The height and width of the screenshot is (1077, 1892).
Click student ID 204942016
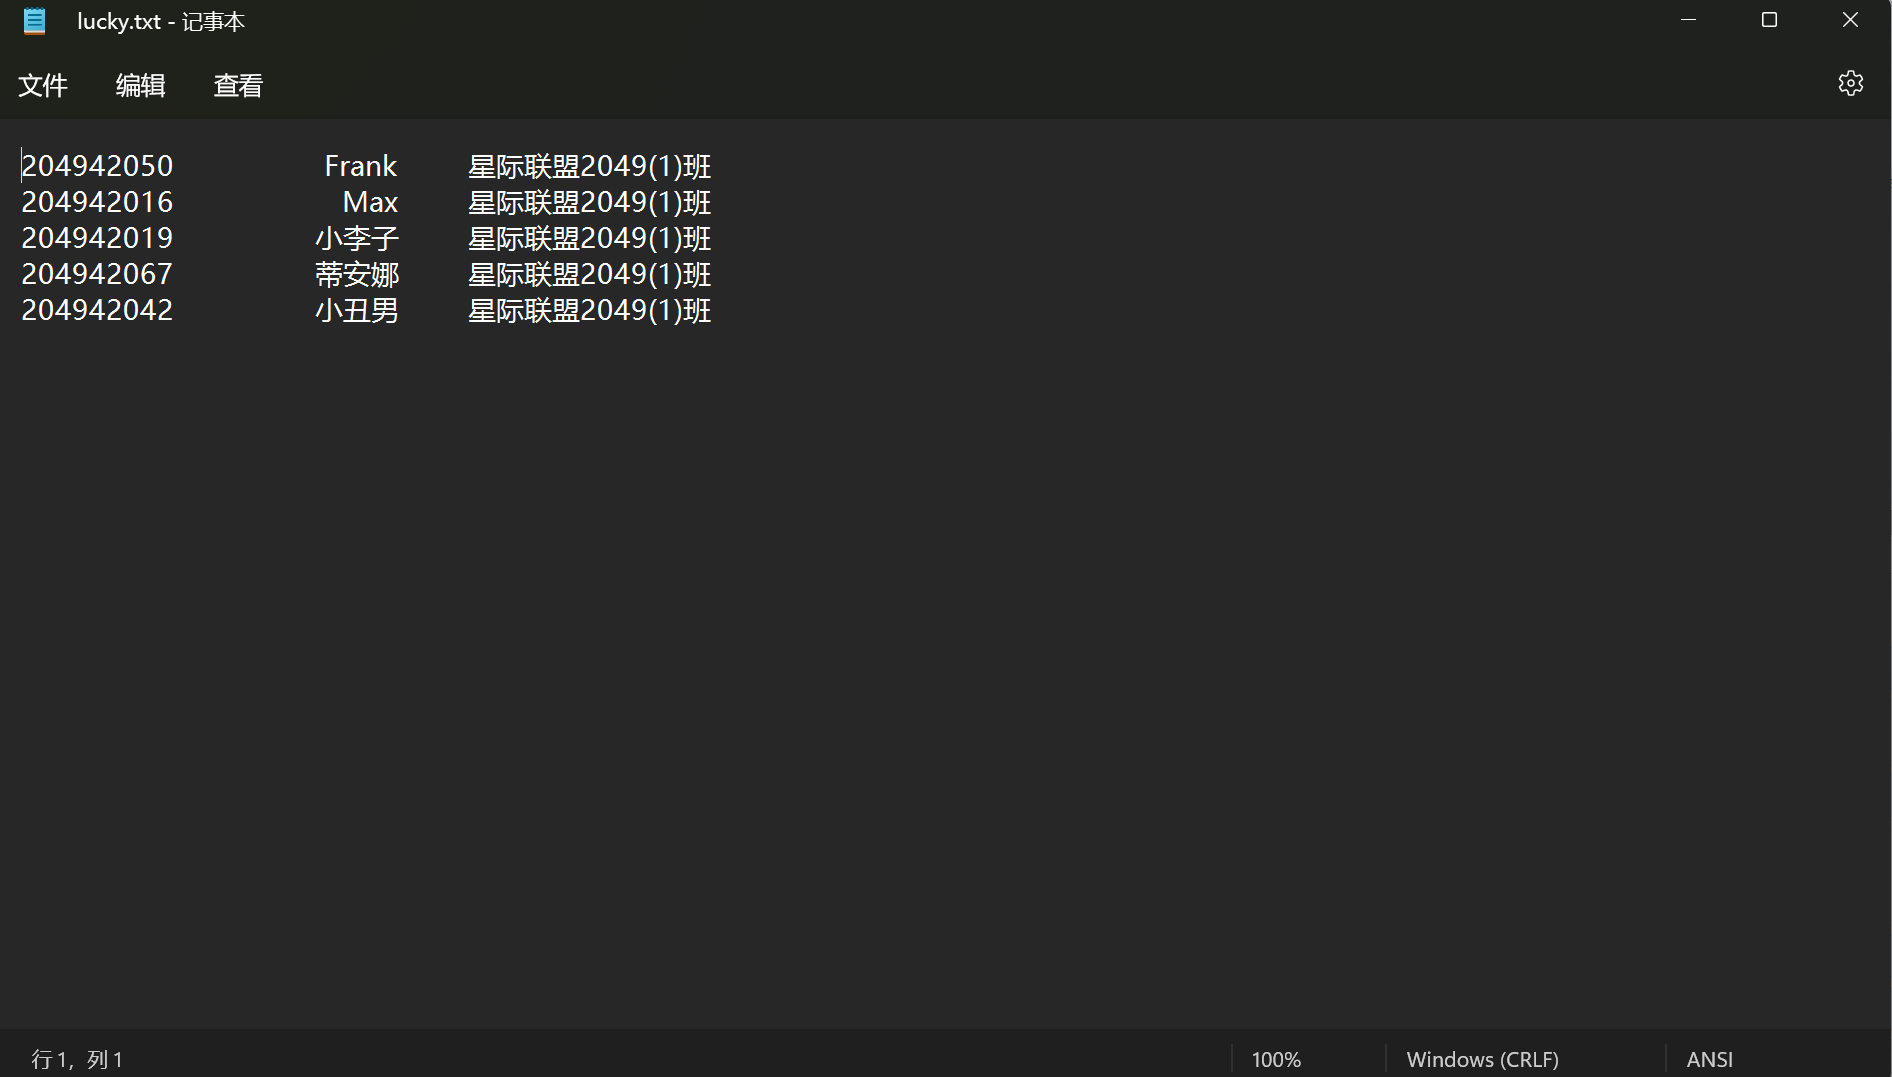pos(97,202)
